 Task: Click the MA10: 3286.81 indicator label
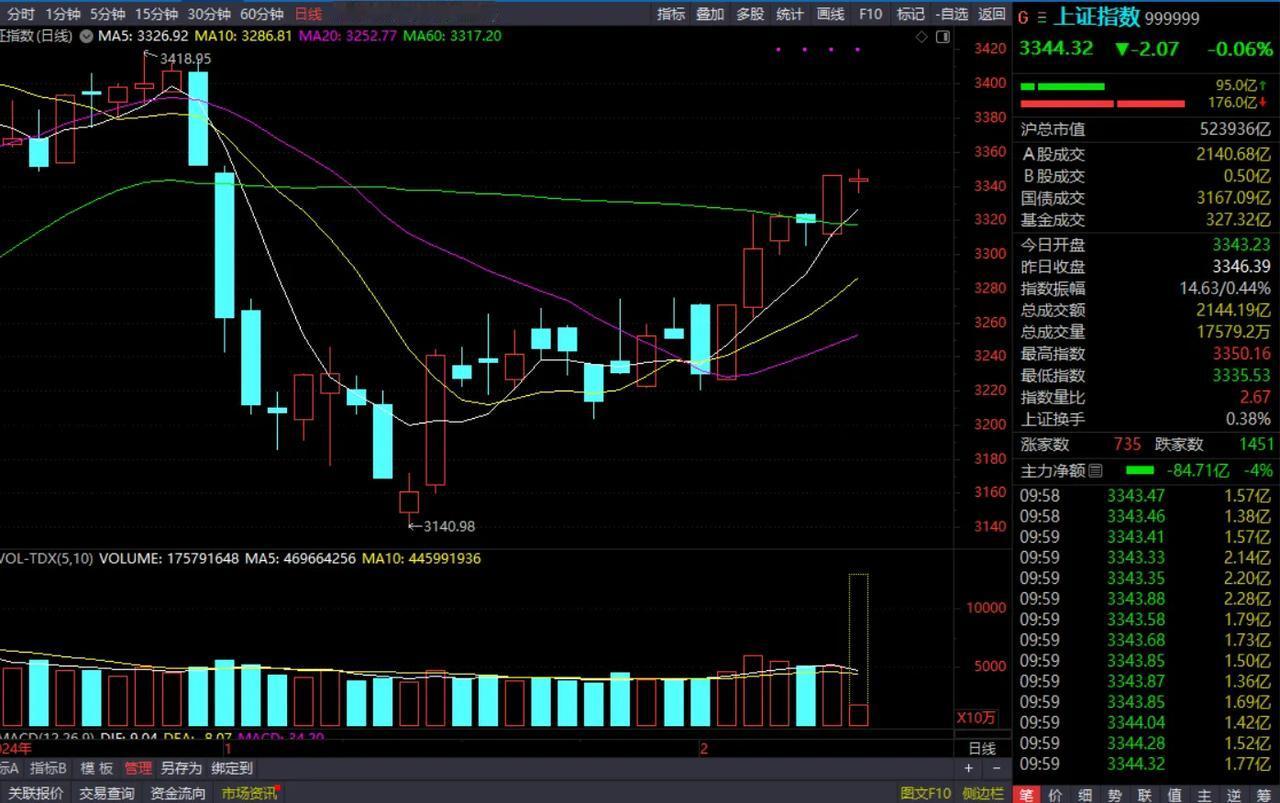243,36
